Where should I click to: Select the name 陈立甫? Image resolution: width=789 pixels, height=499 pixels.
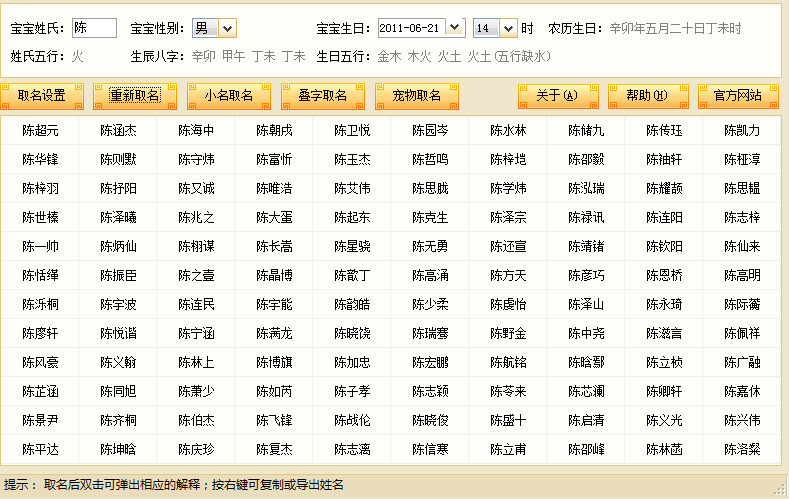click(508, 449)
